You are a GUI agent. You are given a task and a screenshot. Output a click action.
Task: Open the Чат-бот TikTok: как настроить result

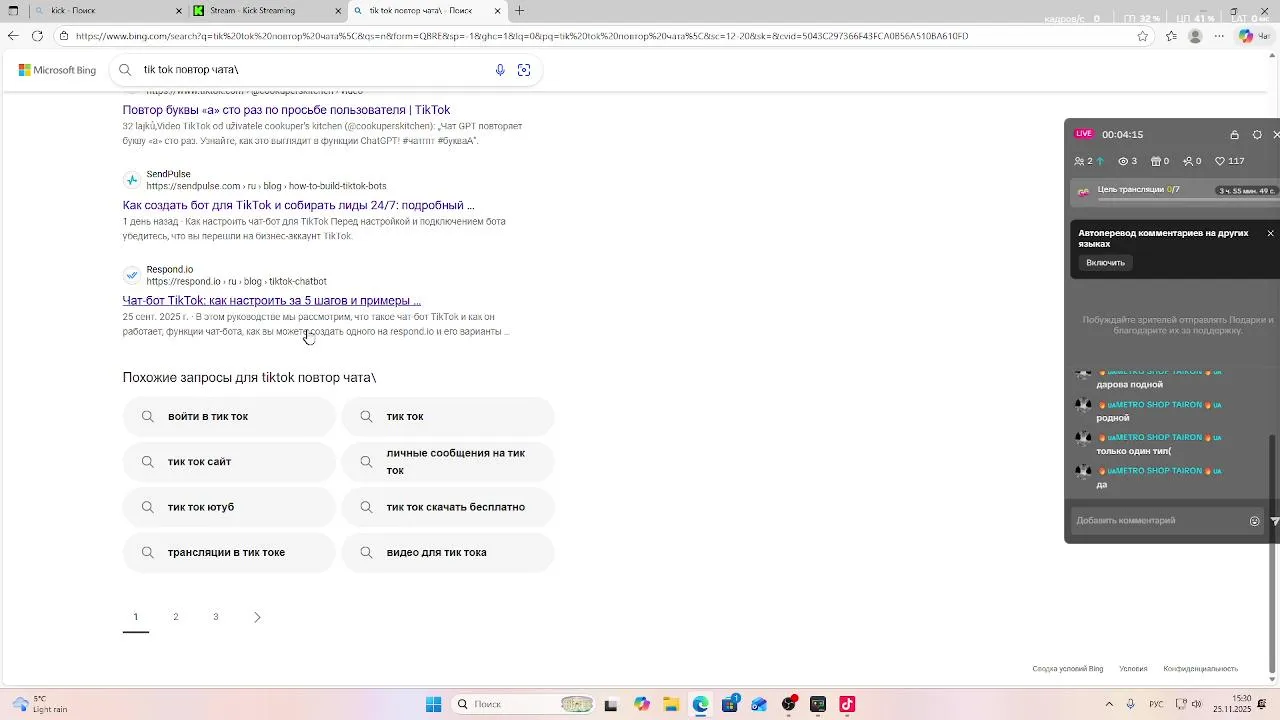pos(271,300)
